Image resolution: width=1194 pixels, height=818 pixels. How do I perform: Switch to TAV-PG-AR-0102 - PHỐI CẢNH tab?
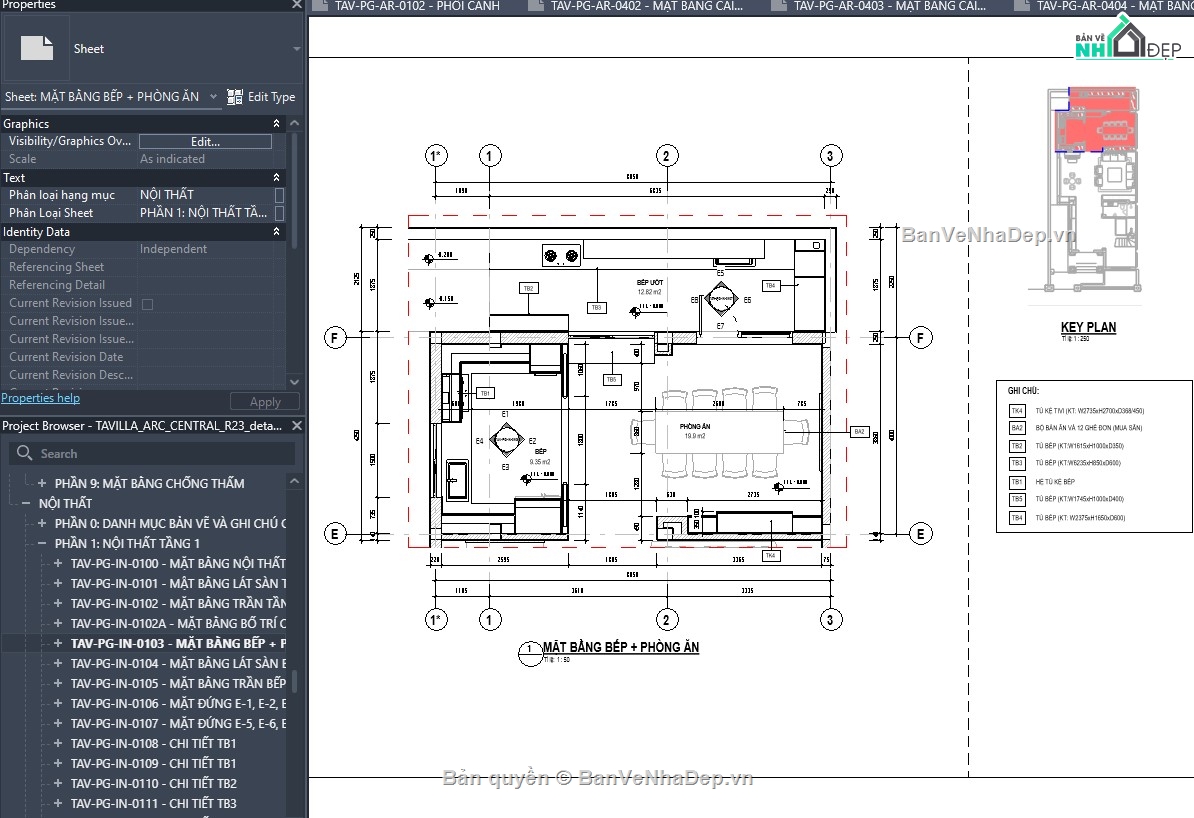[417, 6]
